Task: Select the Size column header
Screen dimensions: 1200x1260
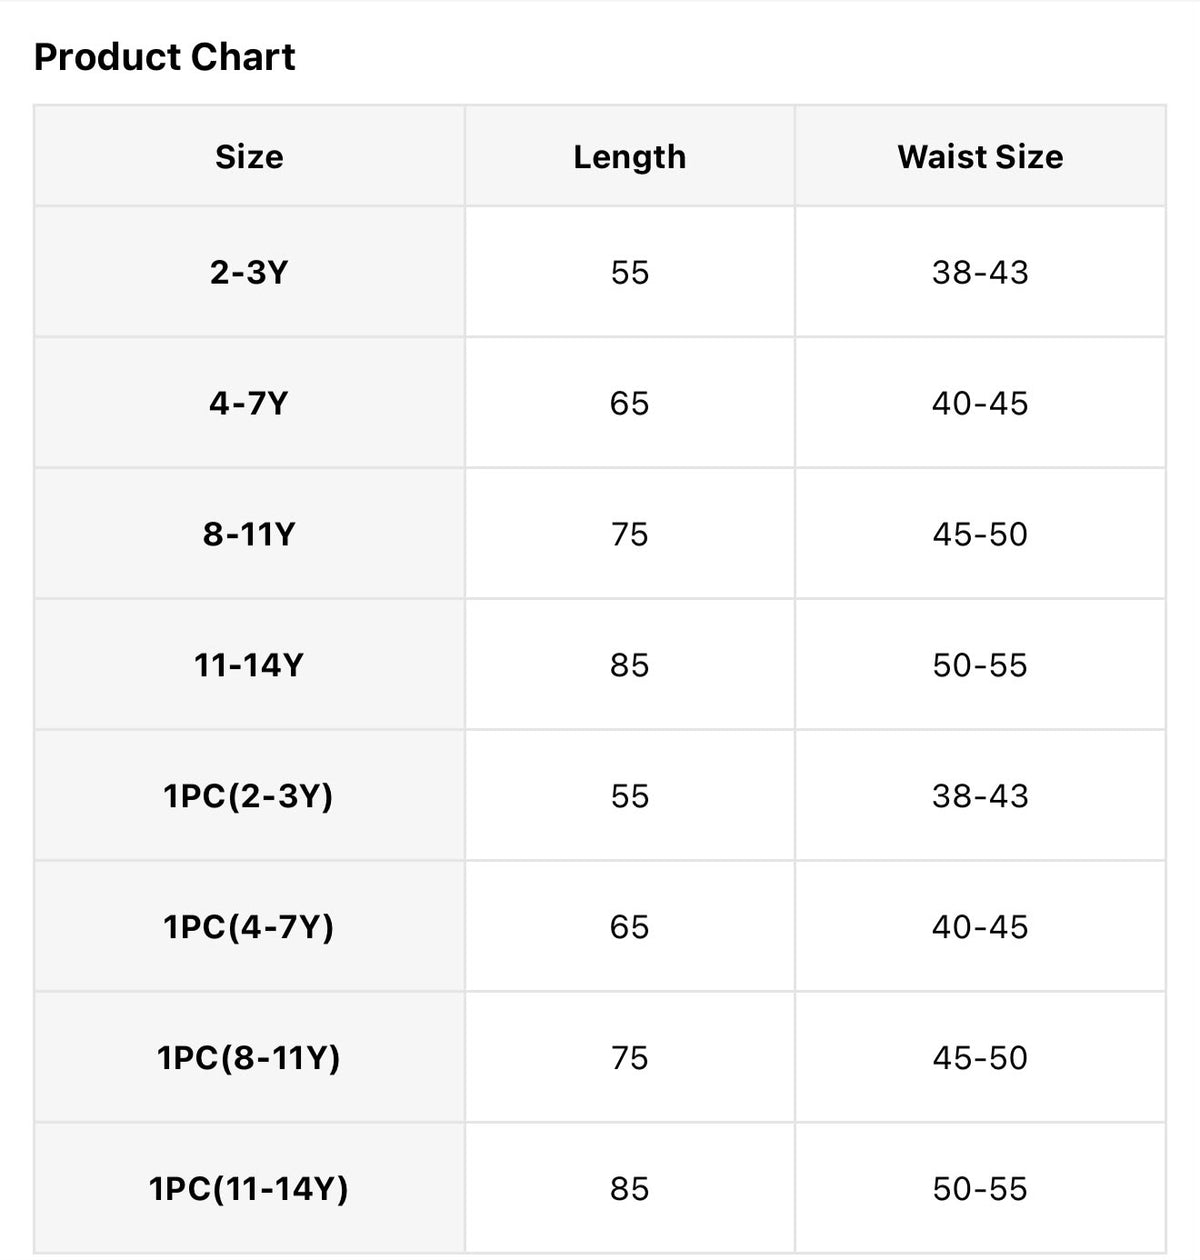Action: pos(249,157)
